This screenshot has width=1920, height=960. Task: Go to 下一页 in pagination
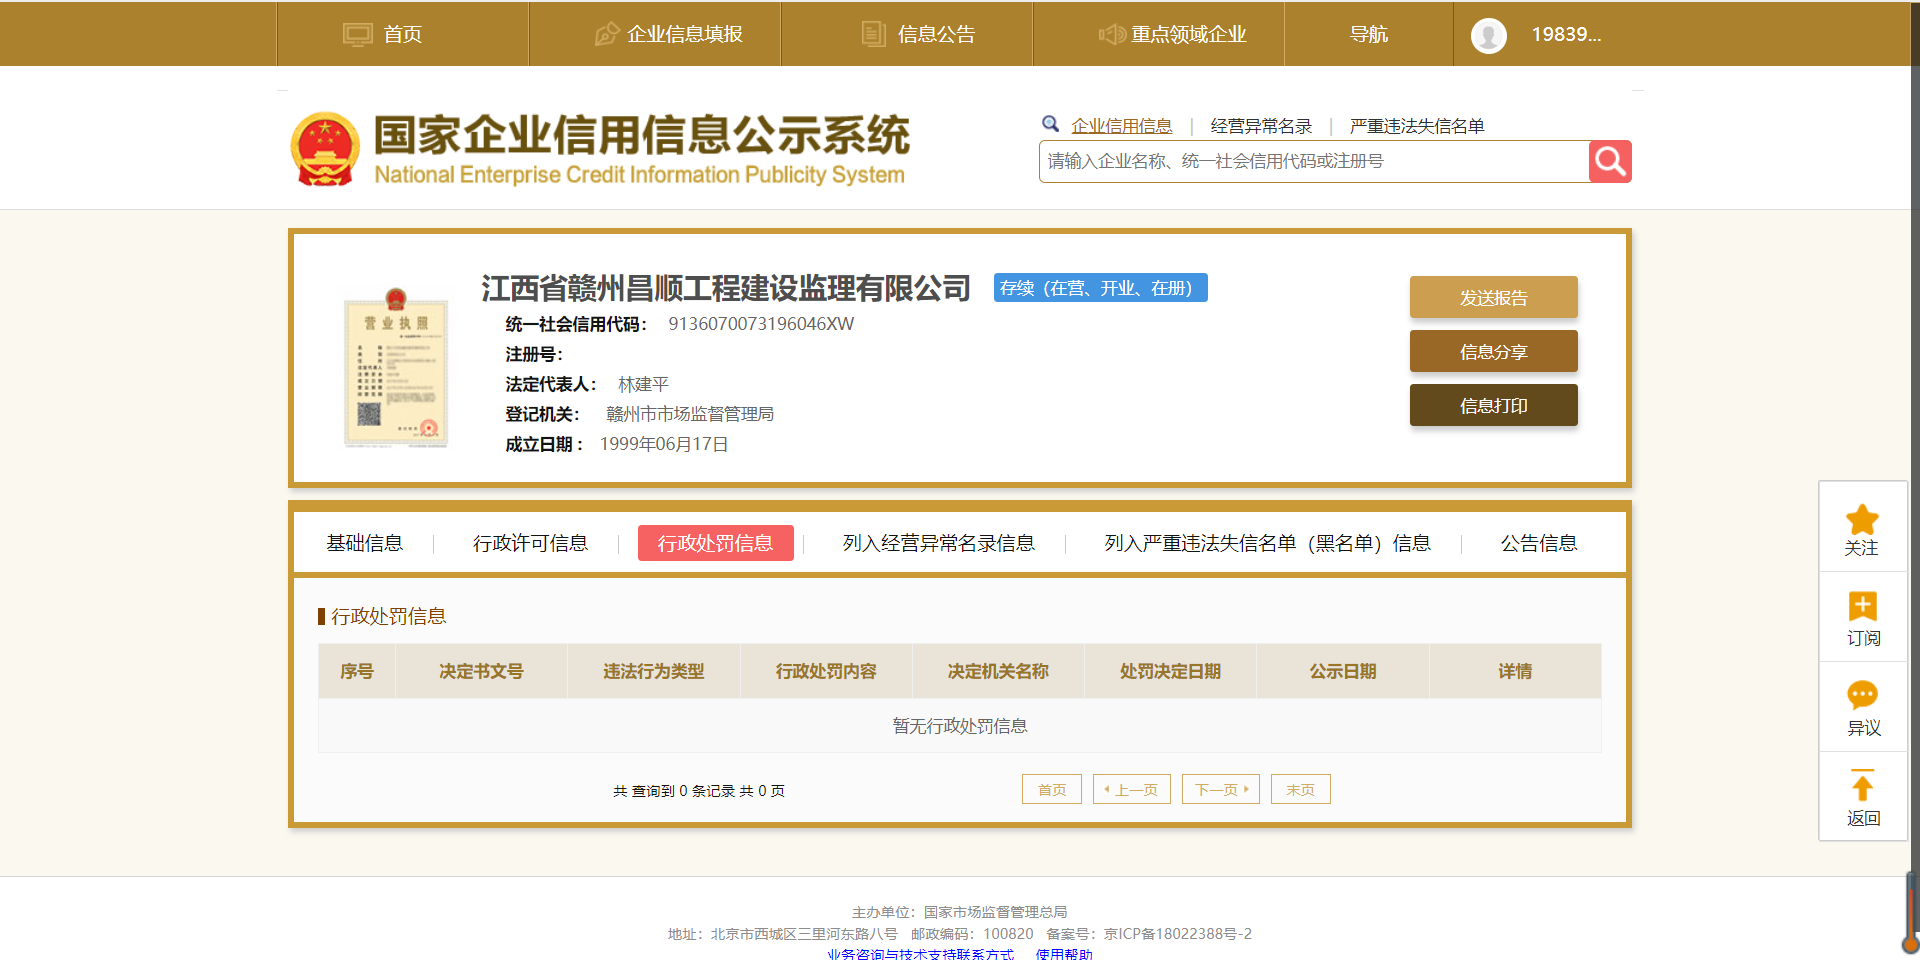click(1220, 789)
